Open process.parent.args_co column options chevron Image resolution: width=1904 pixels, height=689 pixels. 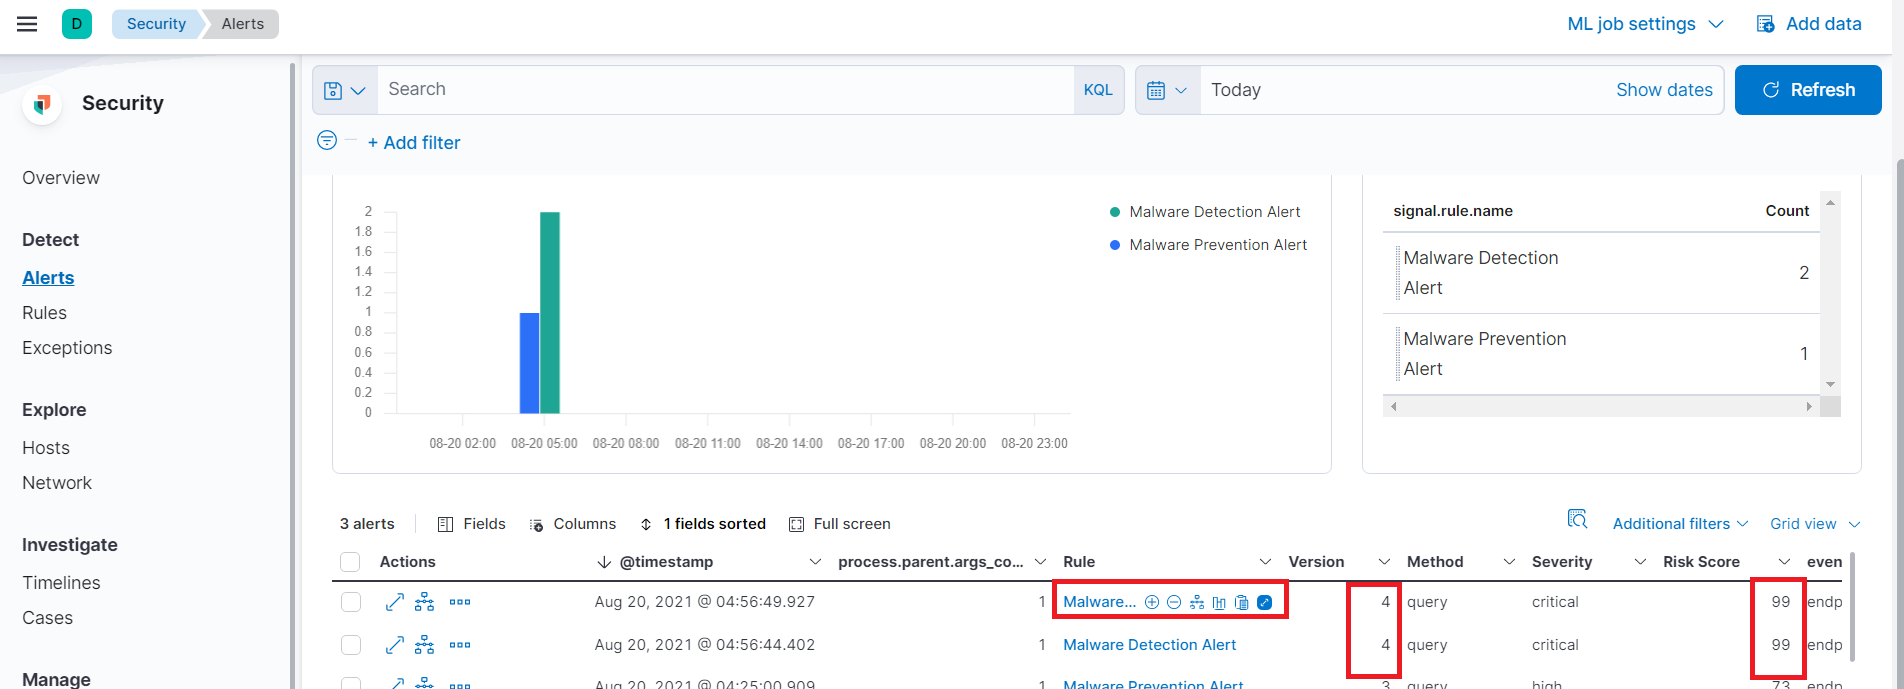pyautogui.click(x=1040, y=562)
